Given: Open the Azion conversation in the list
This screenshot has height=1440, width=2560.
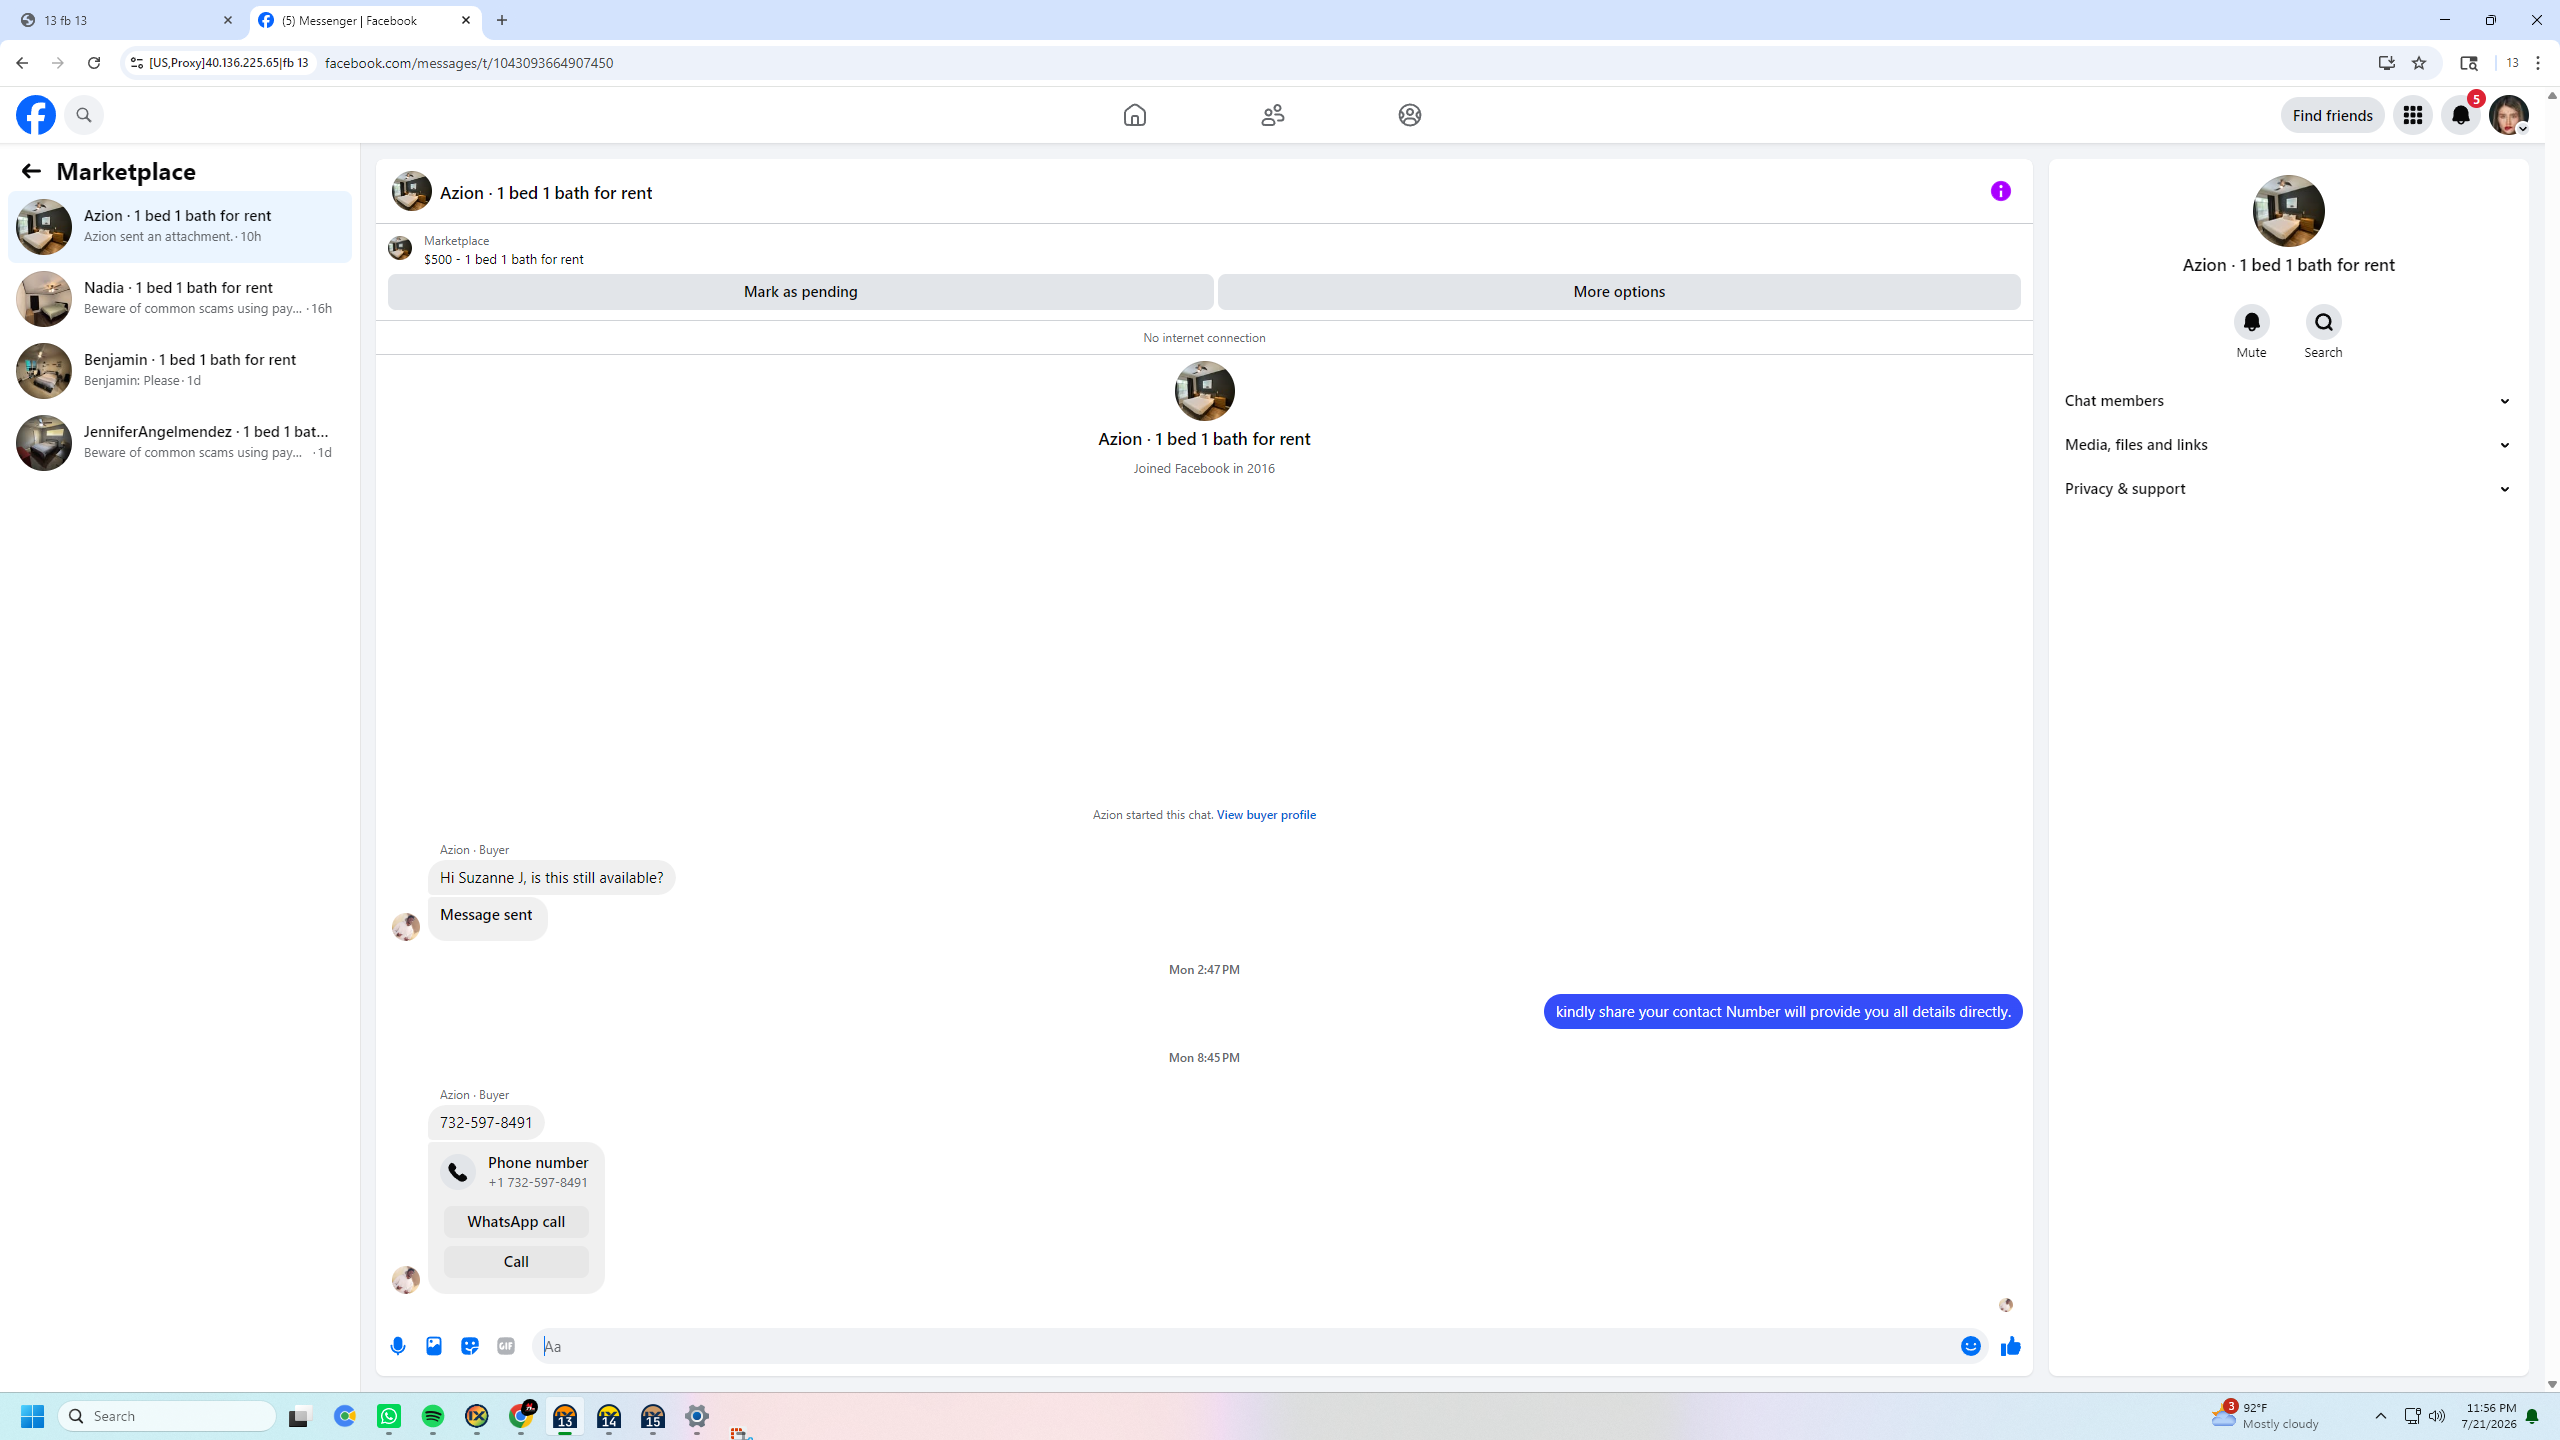Looking at the screenshot, I should click(x=180, y=227).
